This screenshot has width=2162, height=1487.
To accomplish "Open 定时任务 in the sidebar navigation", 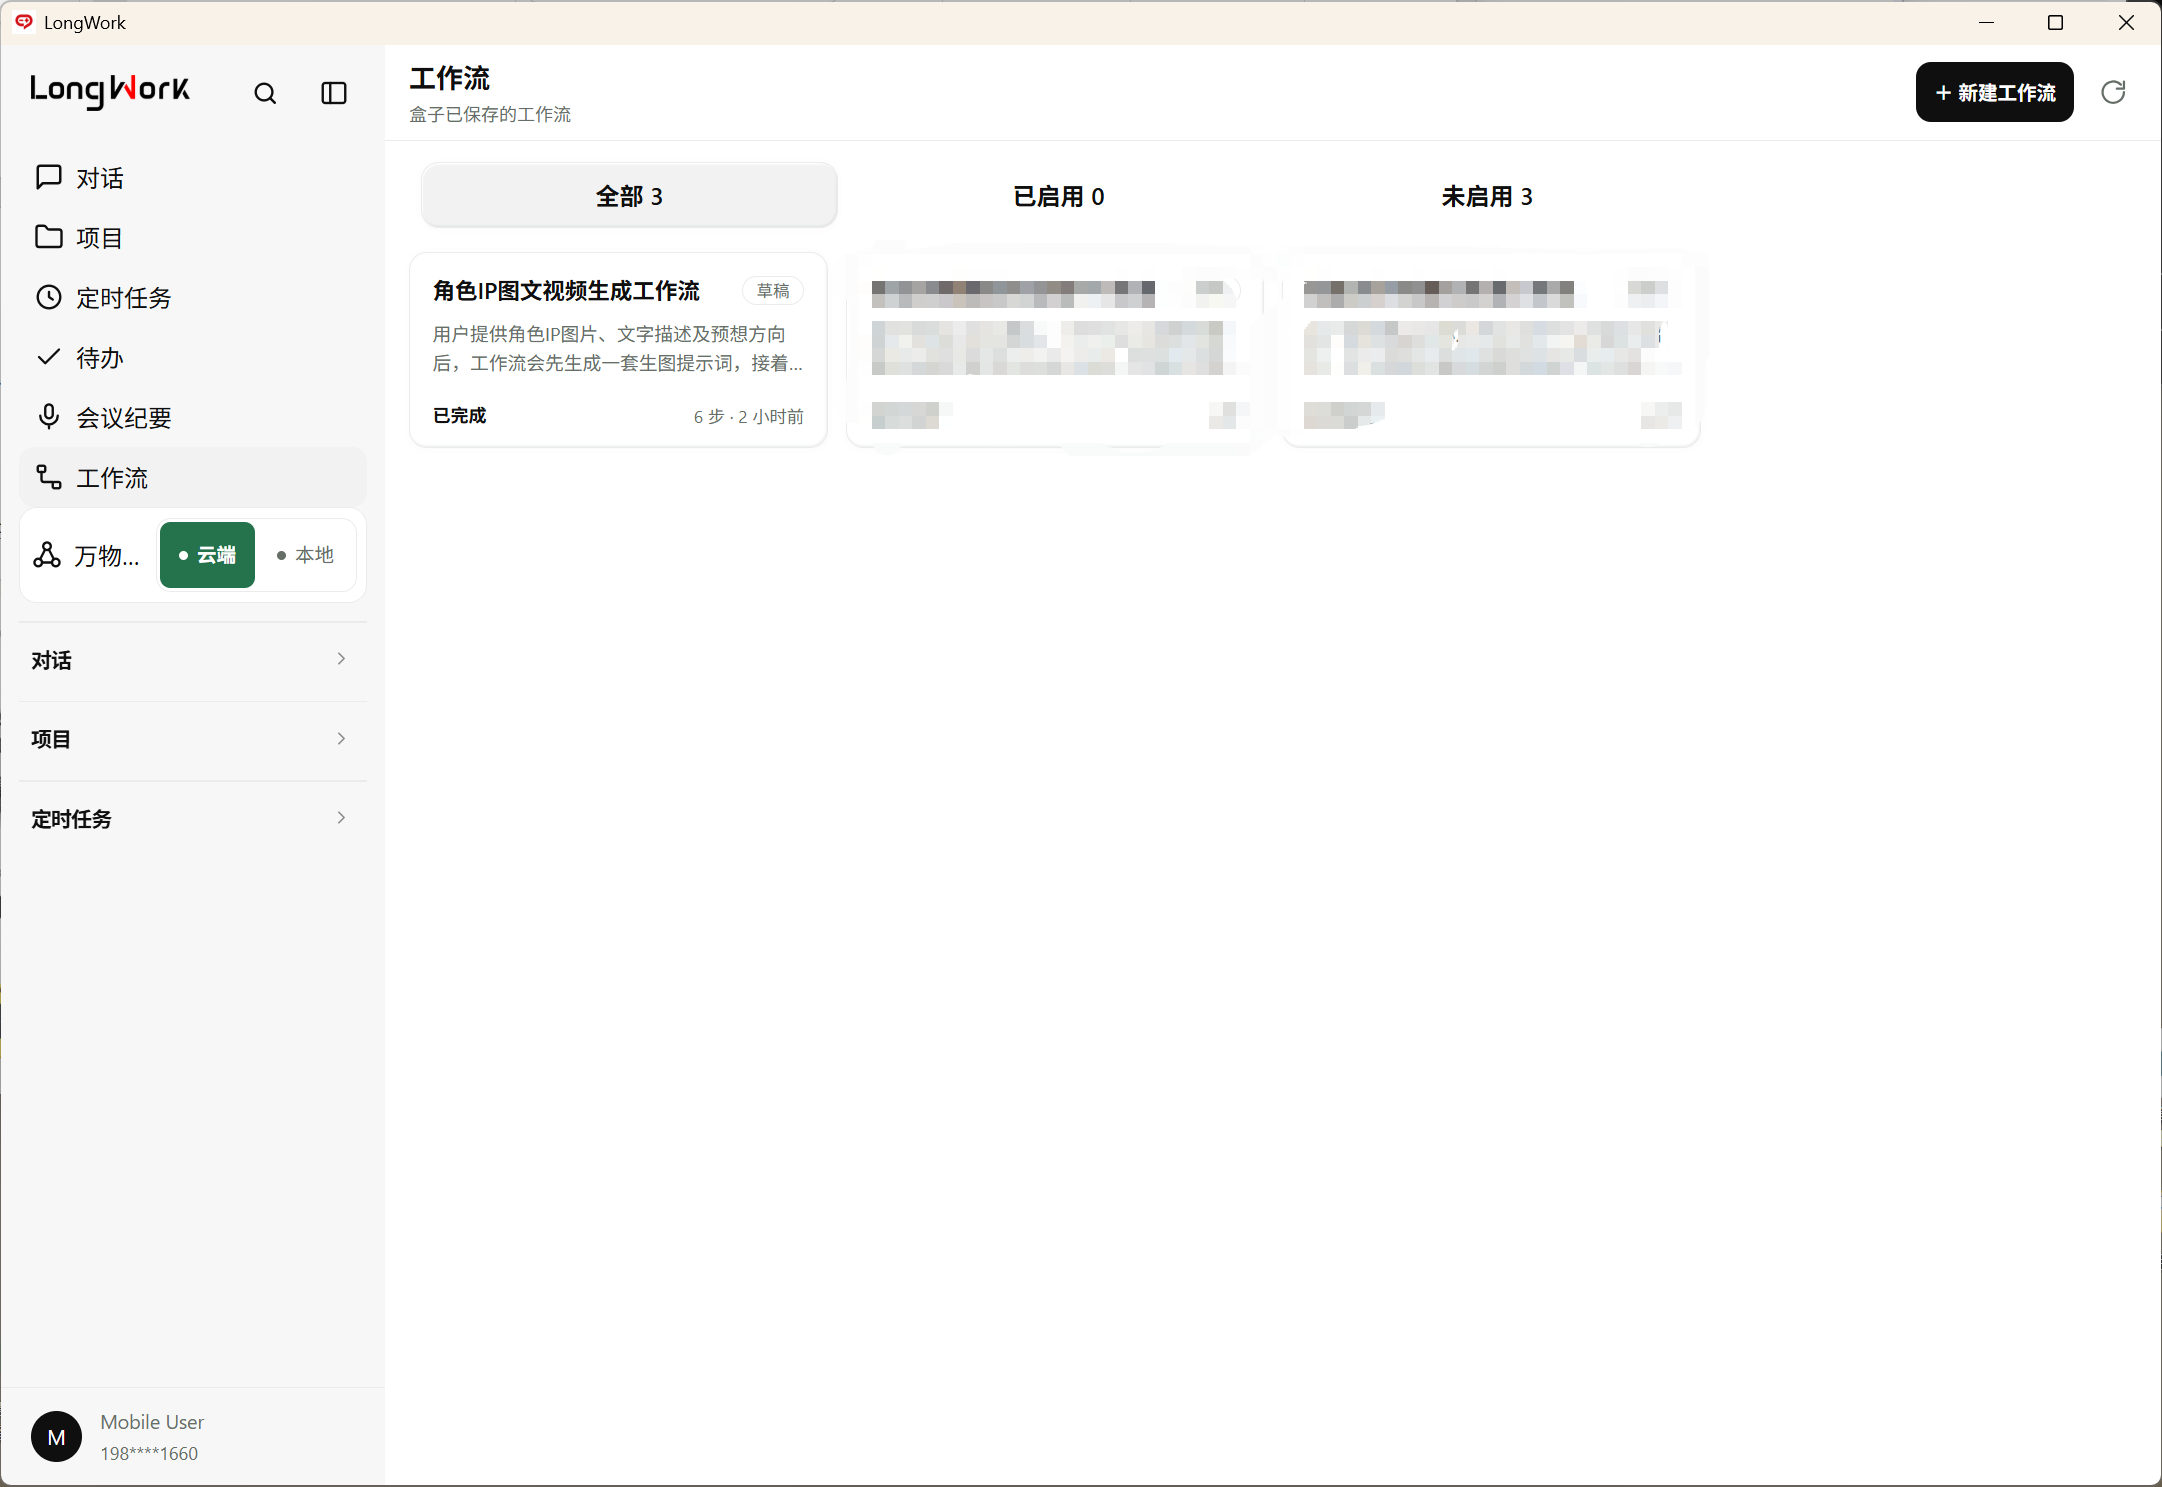I will 193,298.
